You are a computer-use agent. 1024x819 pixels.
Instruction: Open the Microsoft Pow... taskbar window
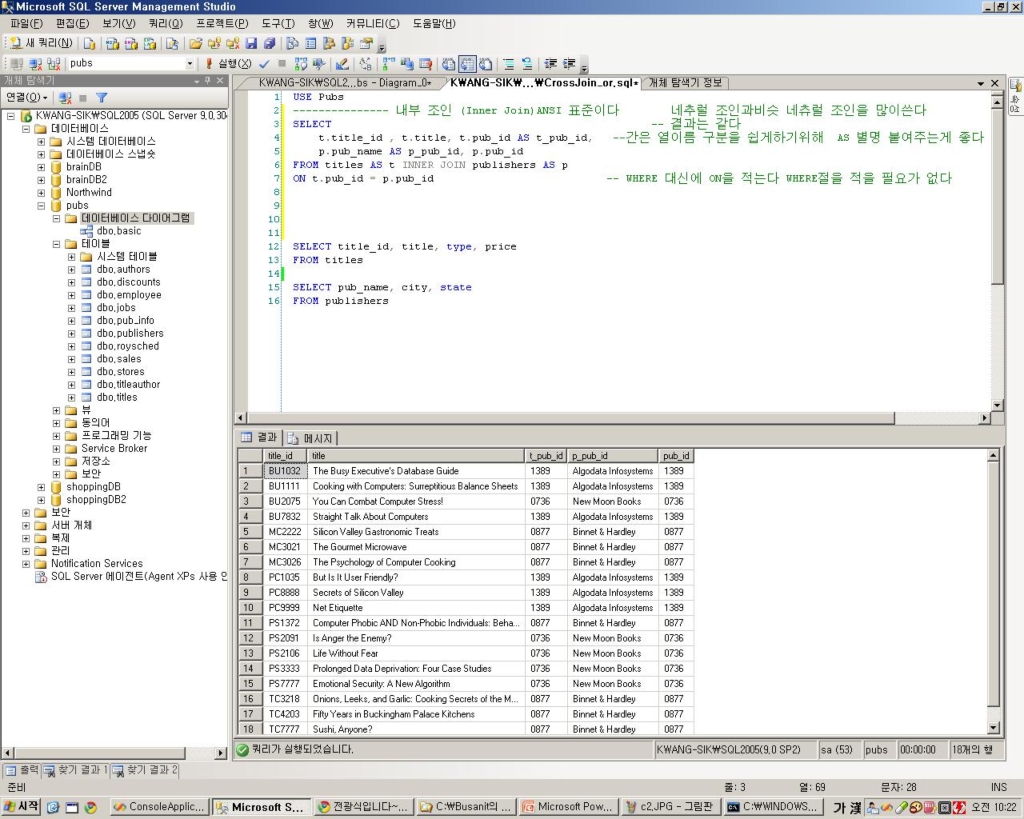click(x=568, y=808)
